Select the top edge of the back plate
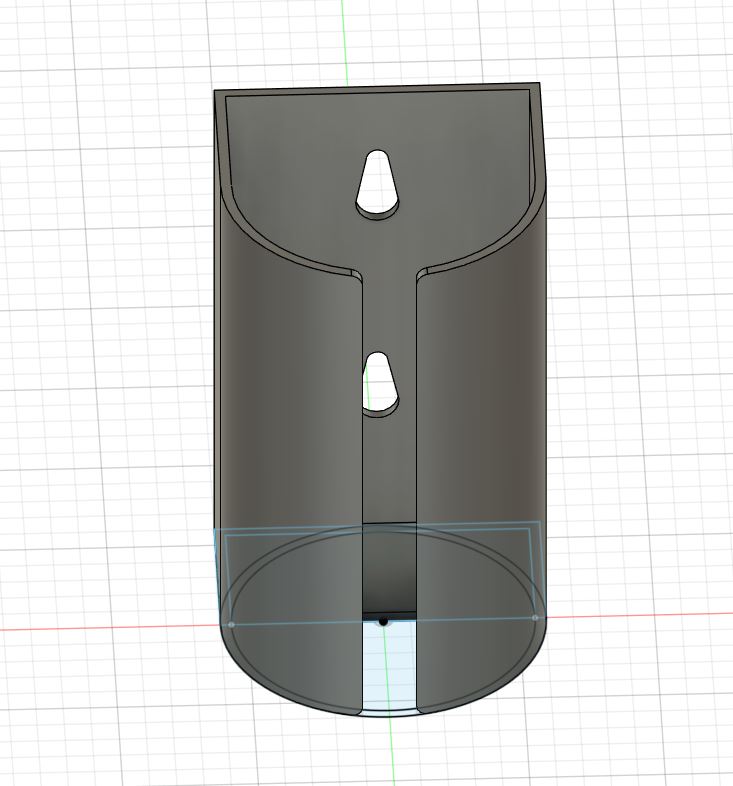Viewport: 733px width, 786px height. [x=377, y=87]
